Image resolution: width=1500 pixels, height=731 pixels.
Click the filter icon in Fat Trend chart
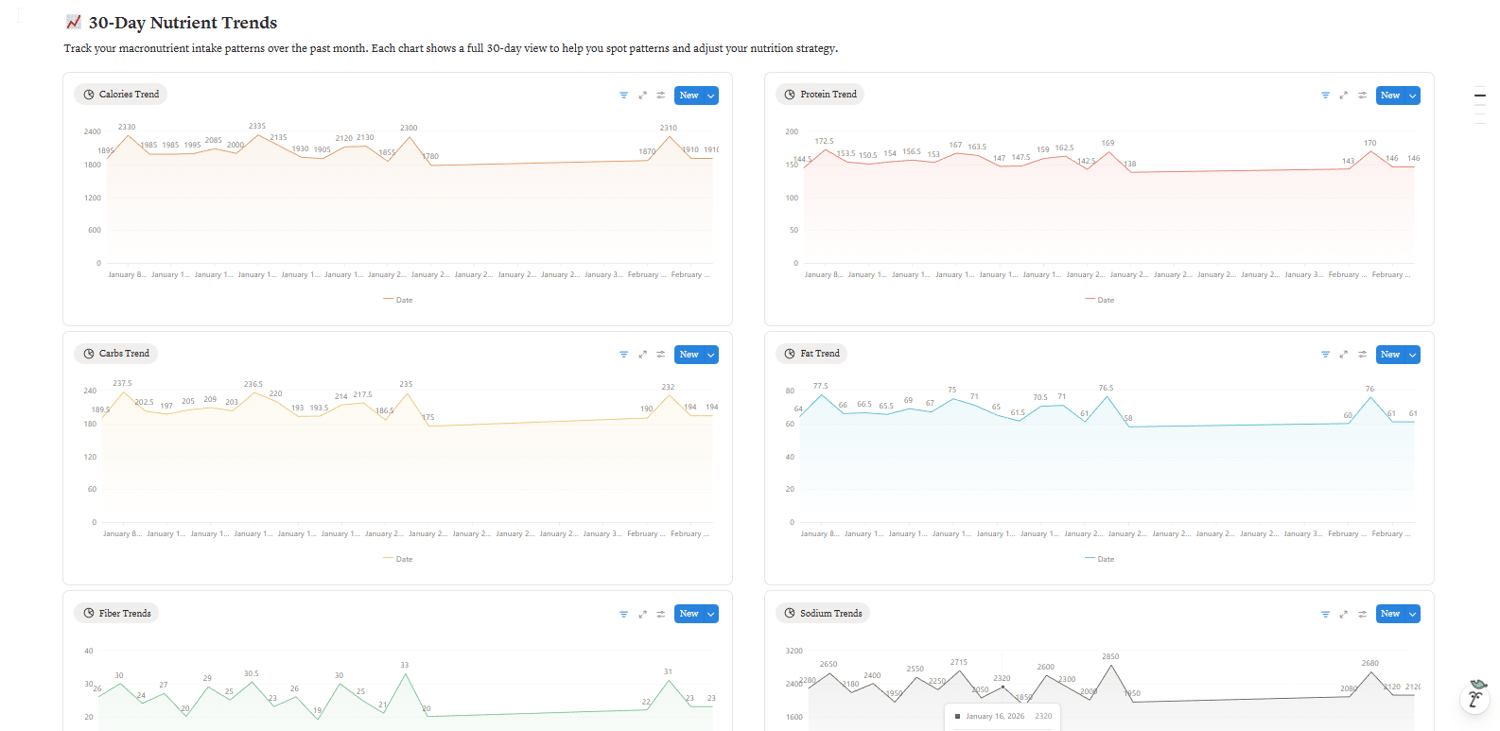coord(1326,355)
